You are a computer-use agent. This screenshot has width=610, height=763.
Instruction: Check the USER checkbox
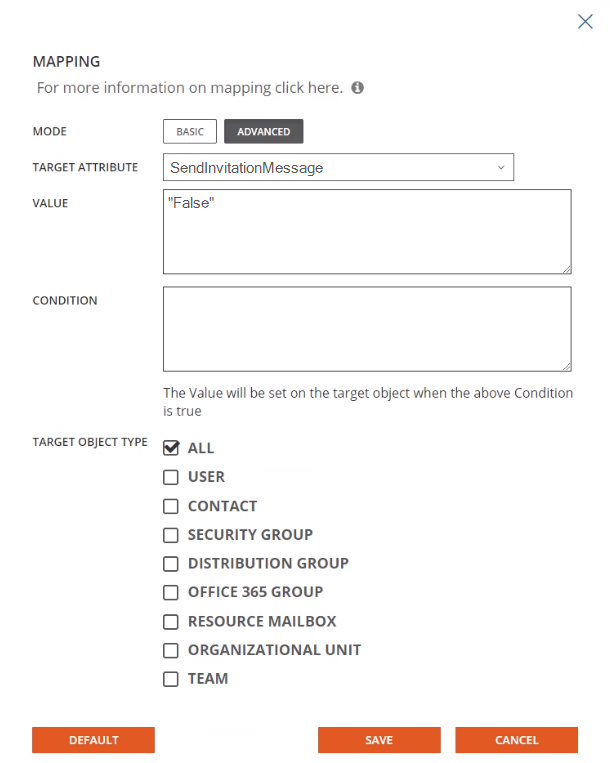point(171,477)
